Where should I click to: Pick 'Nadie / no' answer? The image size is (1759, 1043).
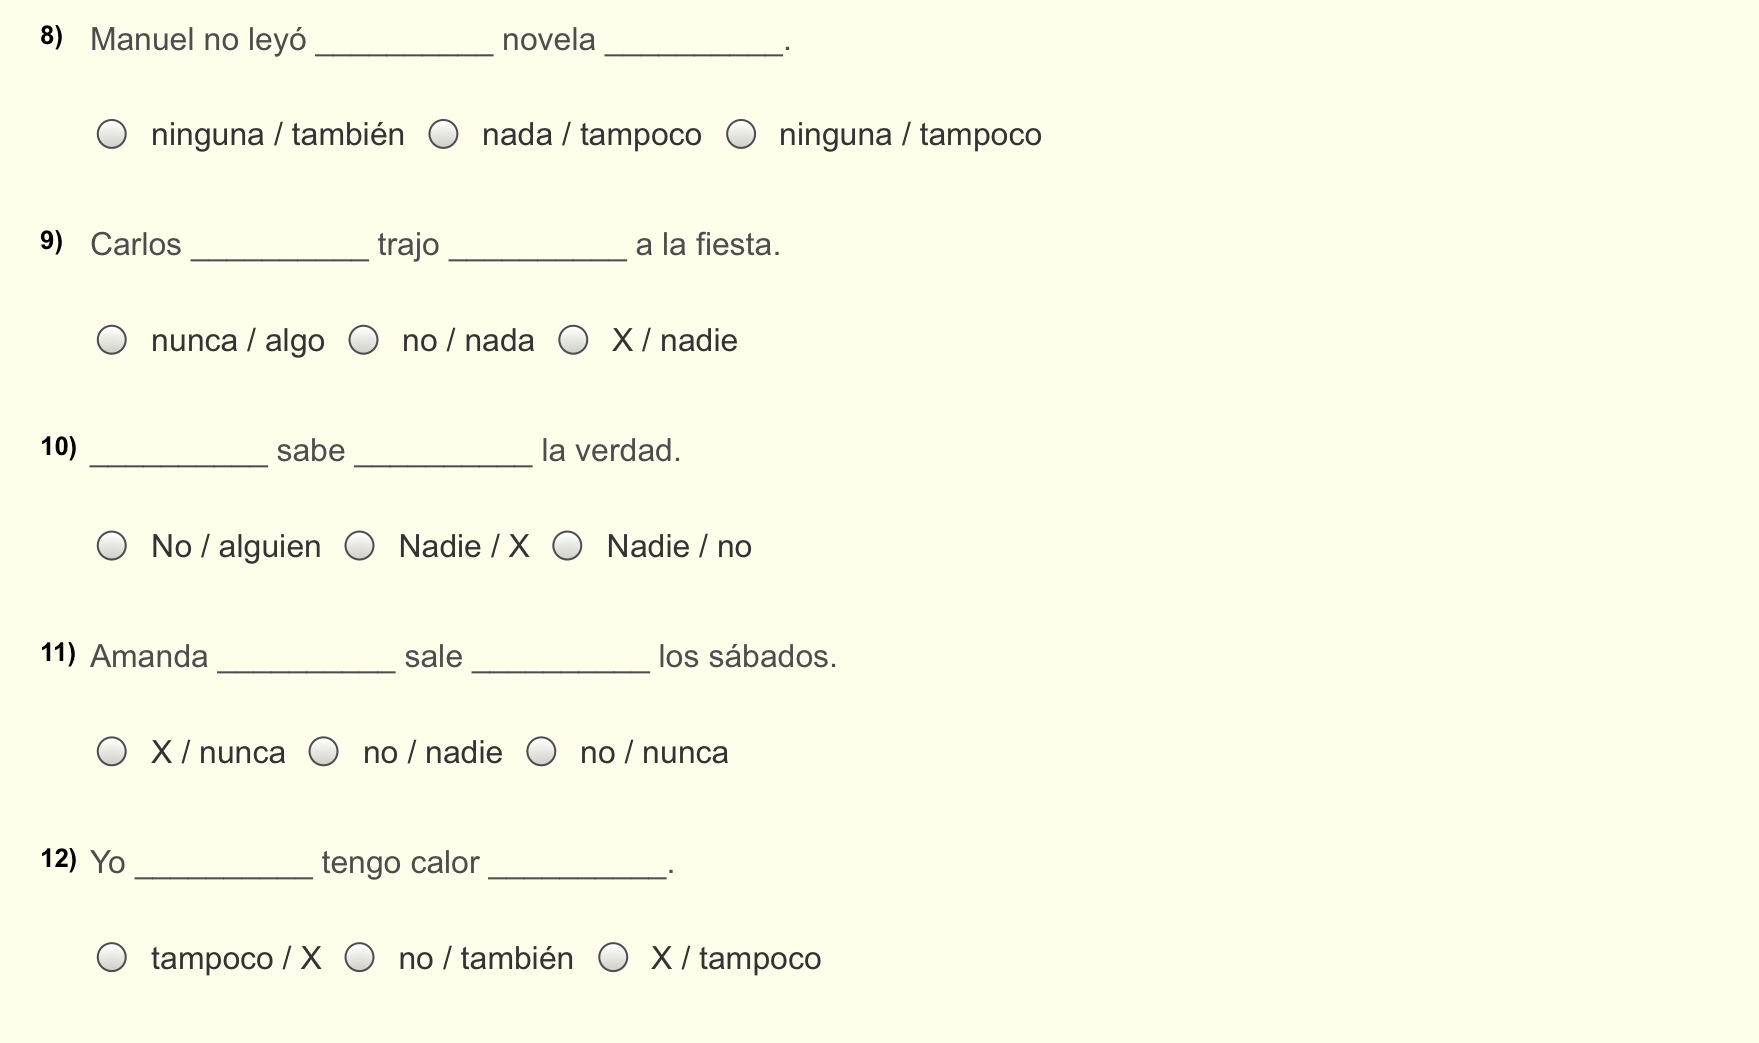(568, 546)
